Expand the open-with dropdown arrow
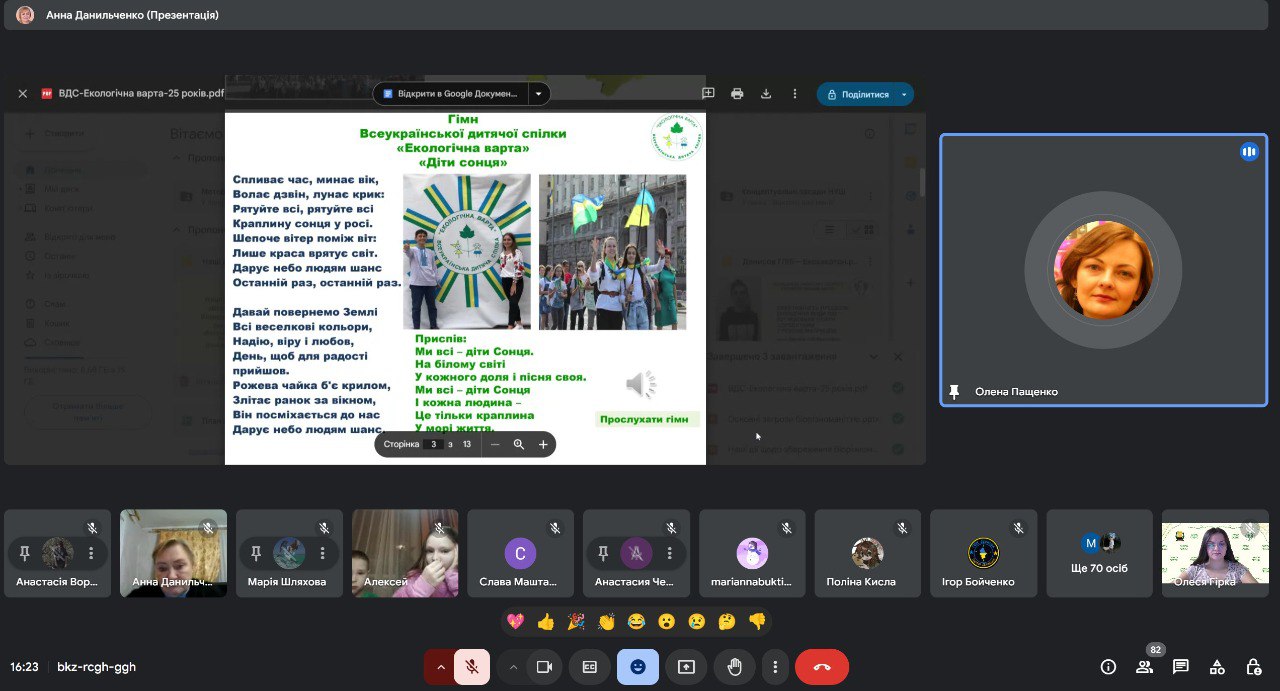This screenshot has height=691, width=1280. tap(540, 94)
